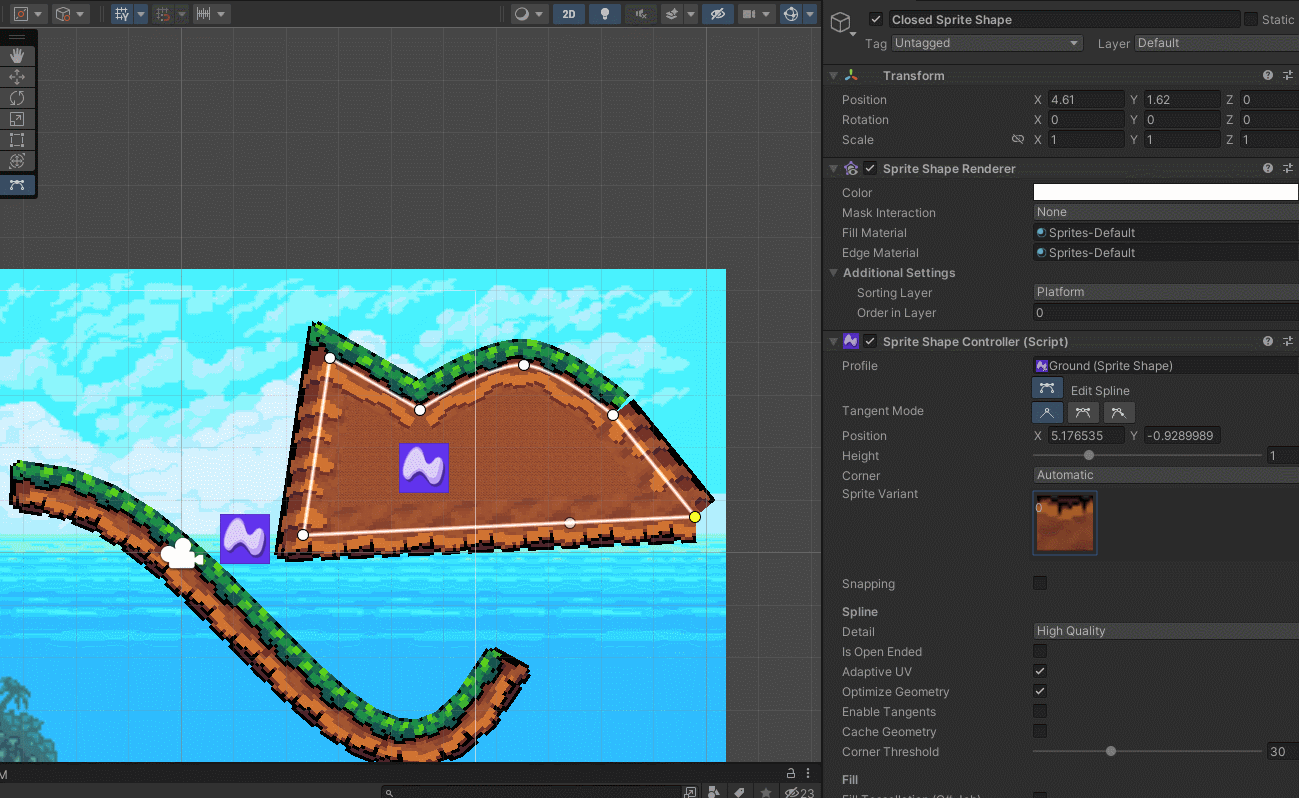Collapse the Transform component
The image size is (1299, 798).
pos(833,75)
